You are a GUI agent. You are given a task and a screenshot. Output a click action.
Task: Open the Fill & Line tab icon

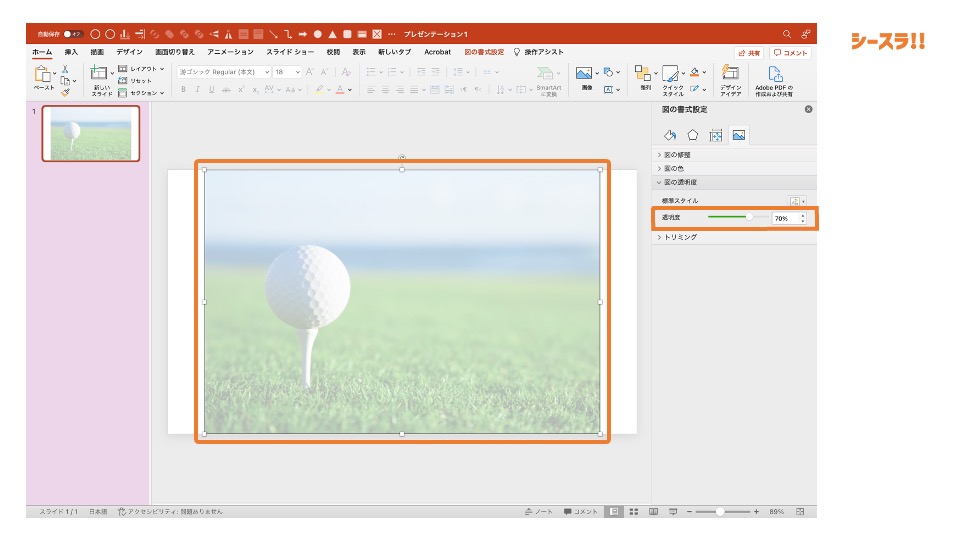[670, 135]
